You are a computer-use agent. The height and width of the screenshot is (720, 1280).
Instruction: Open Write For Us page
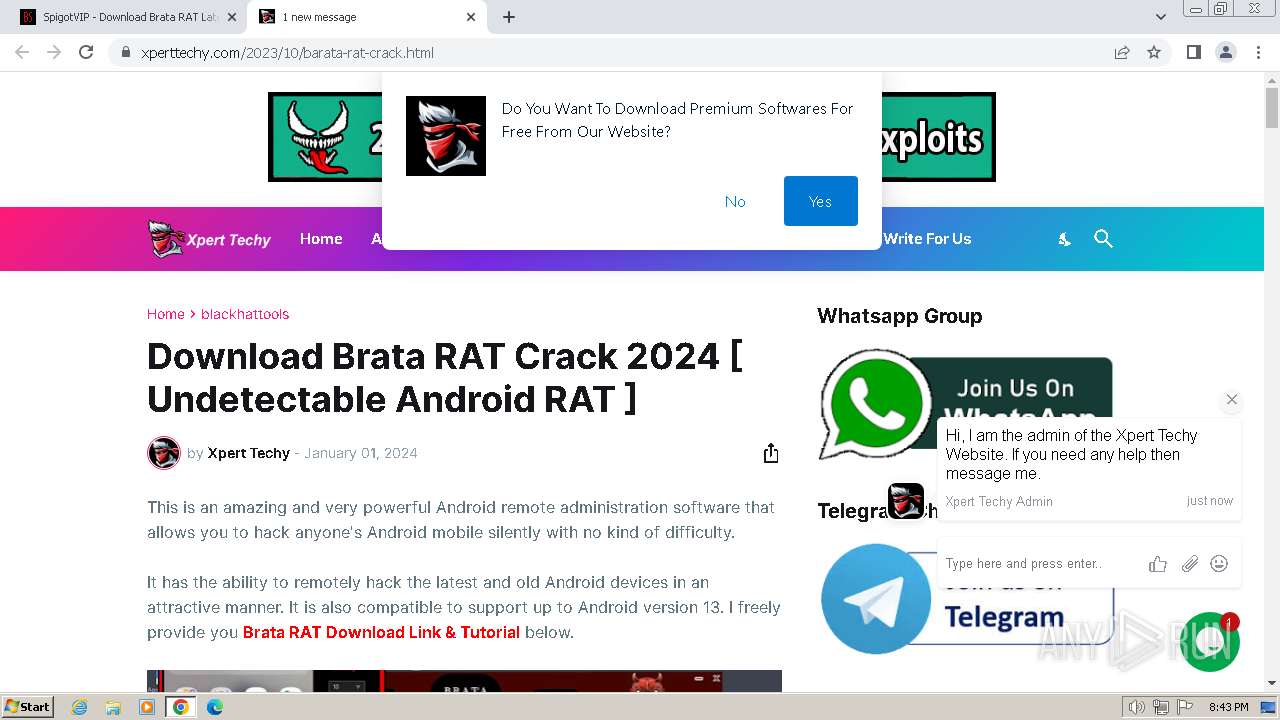pos(927,239)
